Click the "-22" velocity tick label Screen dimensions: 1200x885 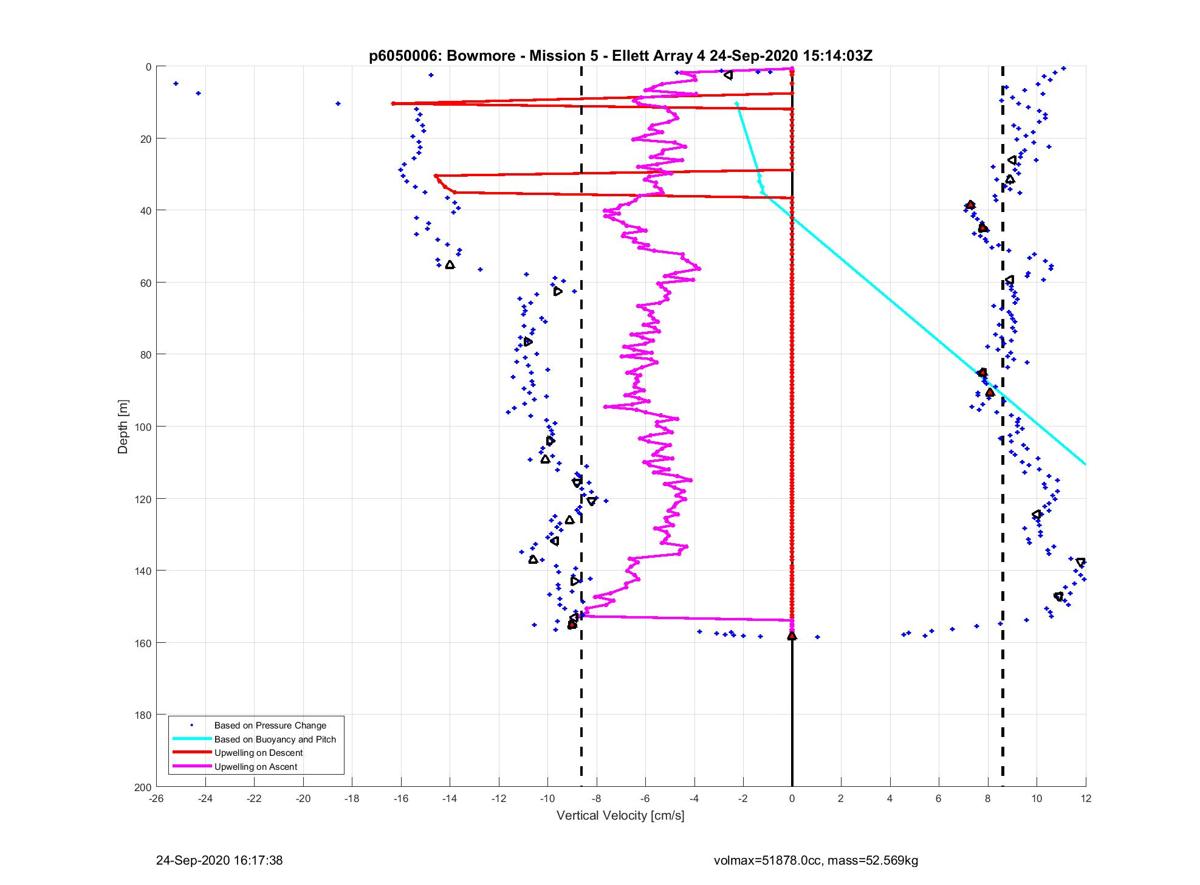tap(253, 799)
